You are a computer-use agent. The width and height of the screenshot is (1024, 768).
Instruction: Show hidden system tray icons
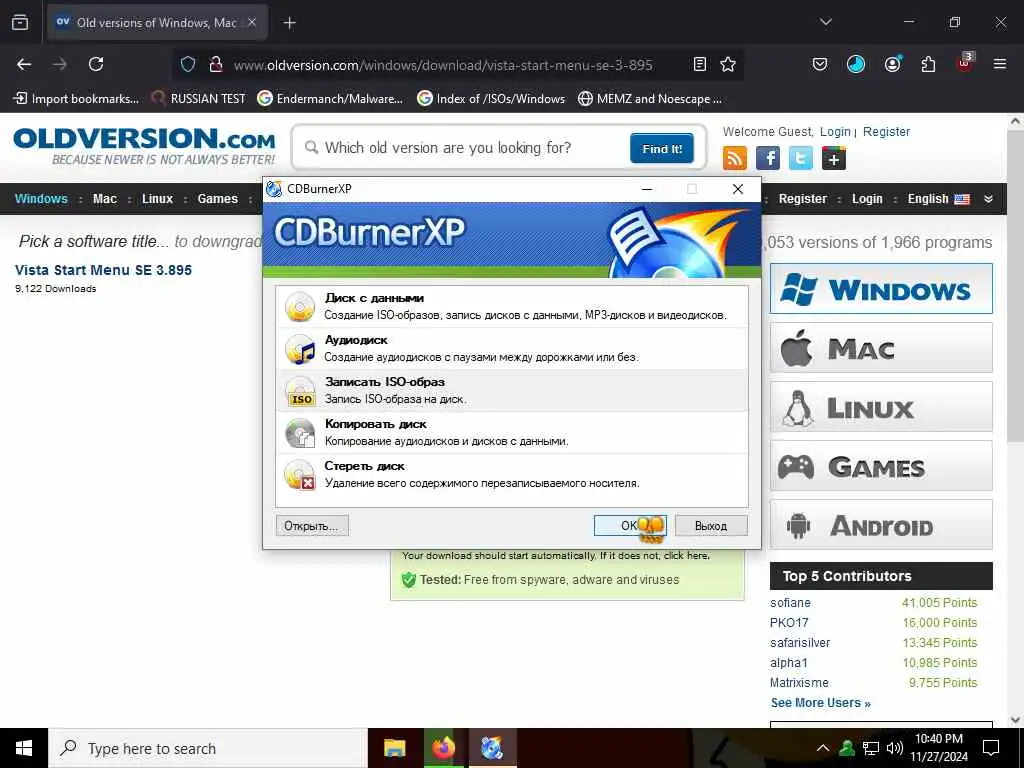pyautogui.click(x=823, y=748)
